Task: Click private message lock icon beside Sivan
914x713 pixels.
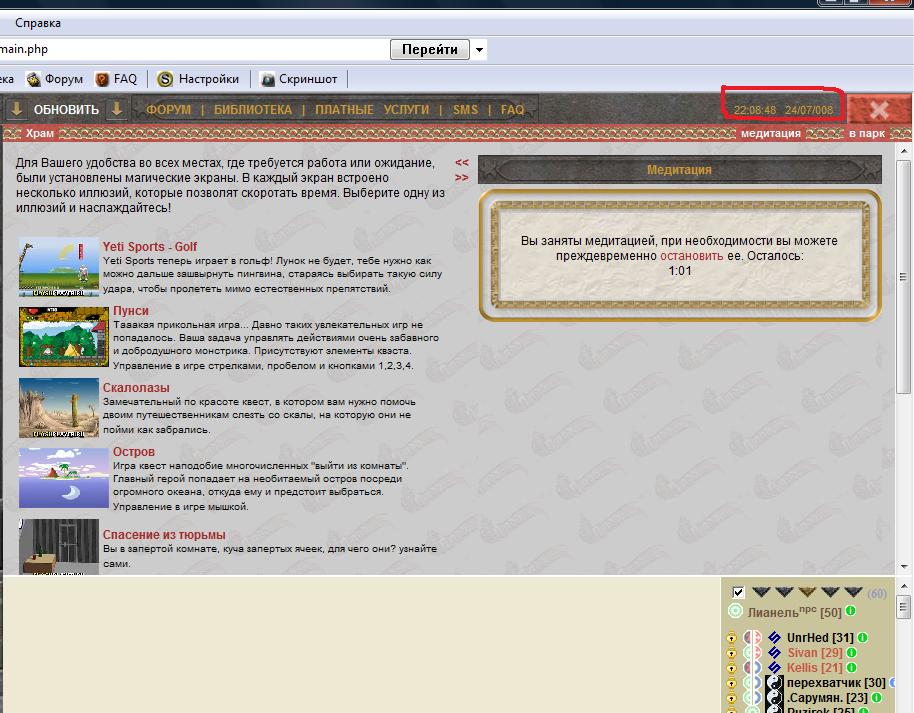Action: click(732, 653)
